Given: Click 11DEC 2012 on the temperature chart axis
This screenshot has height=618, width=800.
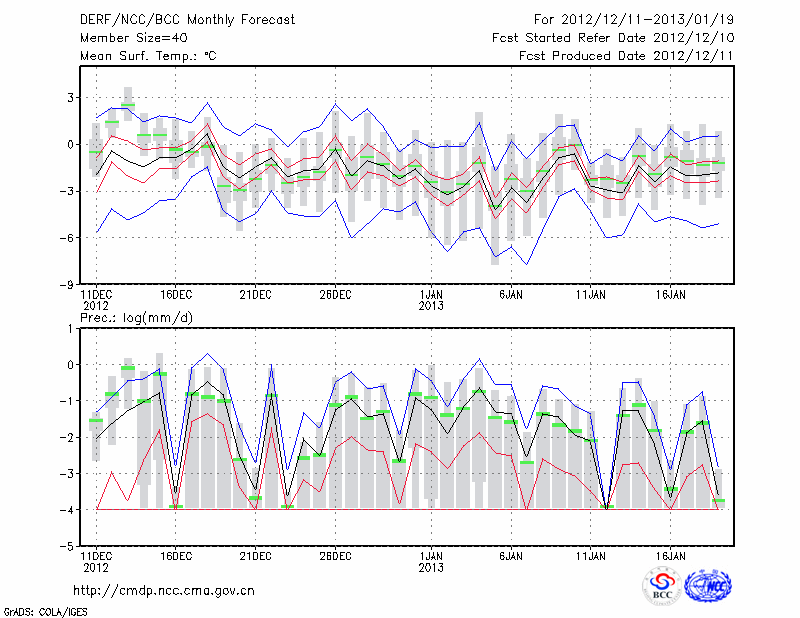Looking at the screenshot, I should (x=96, y=299).
